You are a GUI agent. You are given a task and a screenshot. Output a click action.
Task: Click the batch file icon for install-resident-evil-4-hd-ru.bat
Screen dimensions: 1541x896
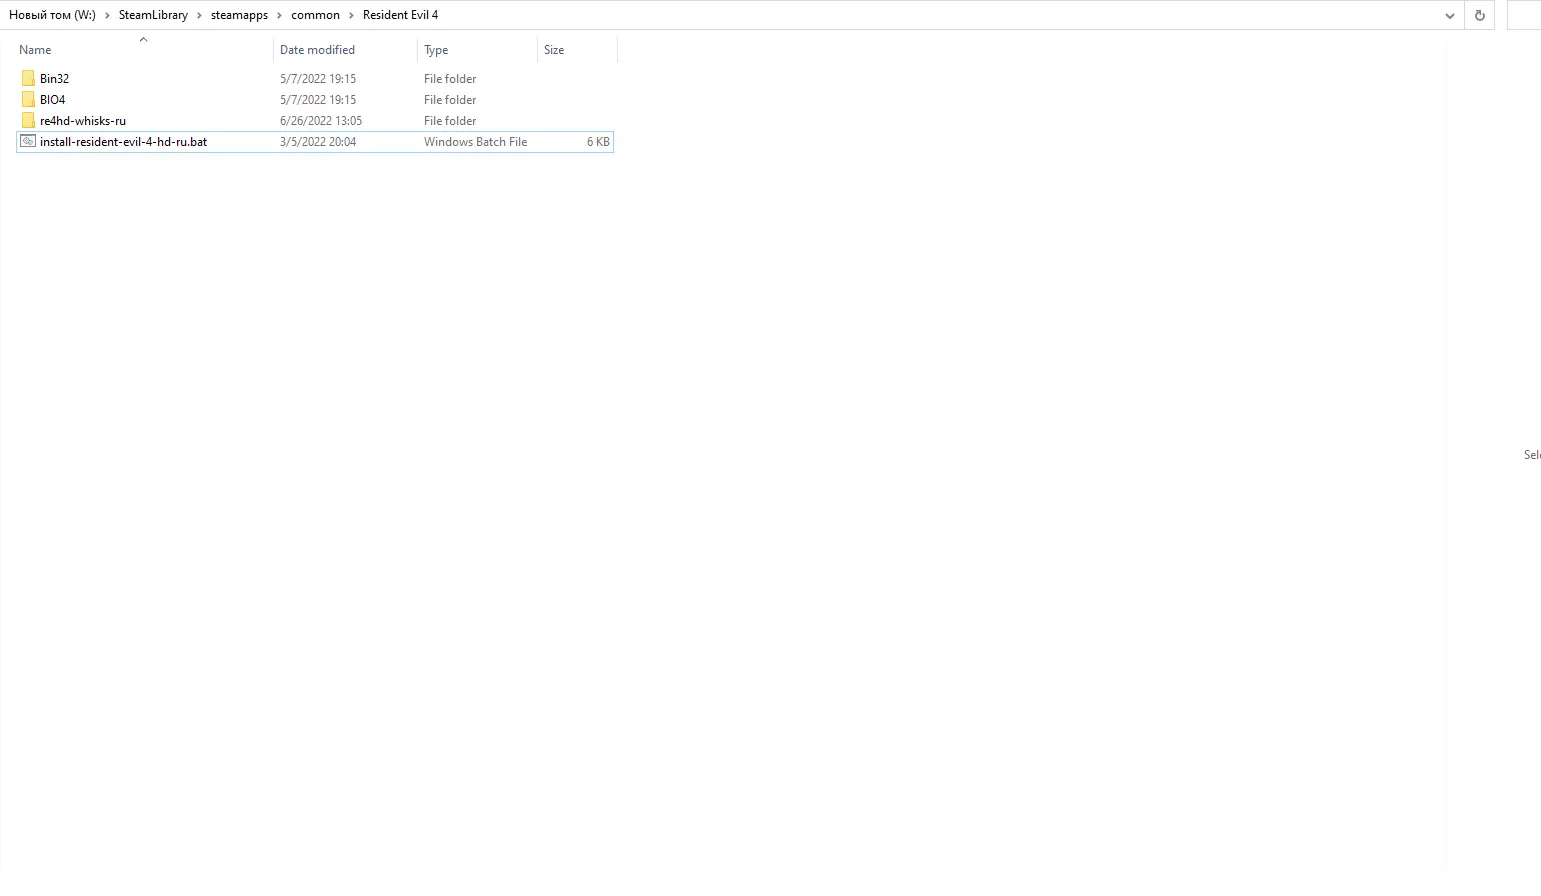click(28, 141)
